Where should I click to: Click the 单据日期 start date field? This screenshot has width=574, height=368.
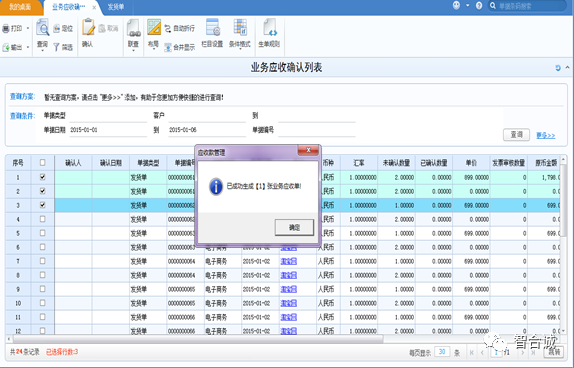[108, 130]
